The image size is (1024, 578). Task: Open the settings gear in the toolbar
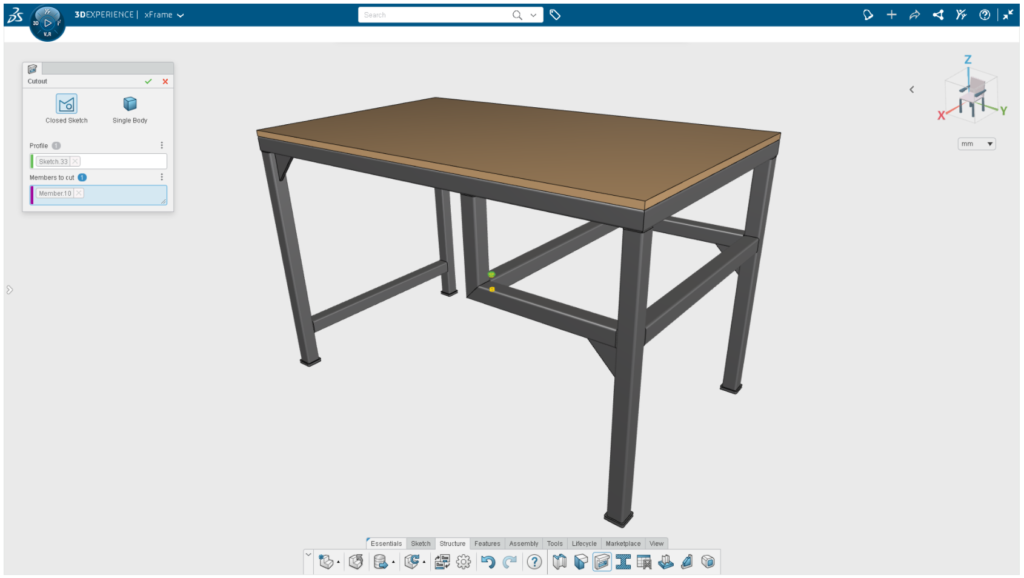pos(463,562)
